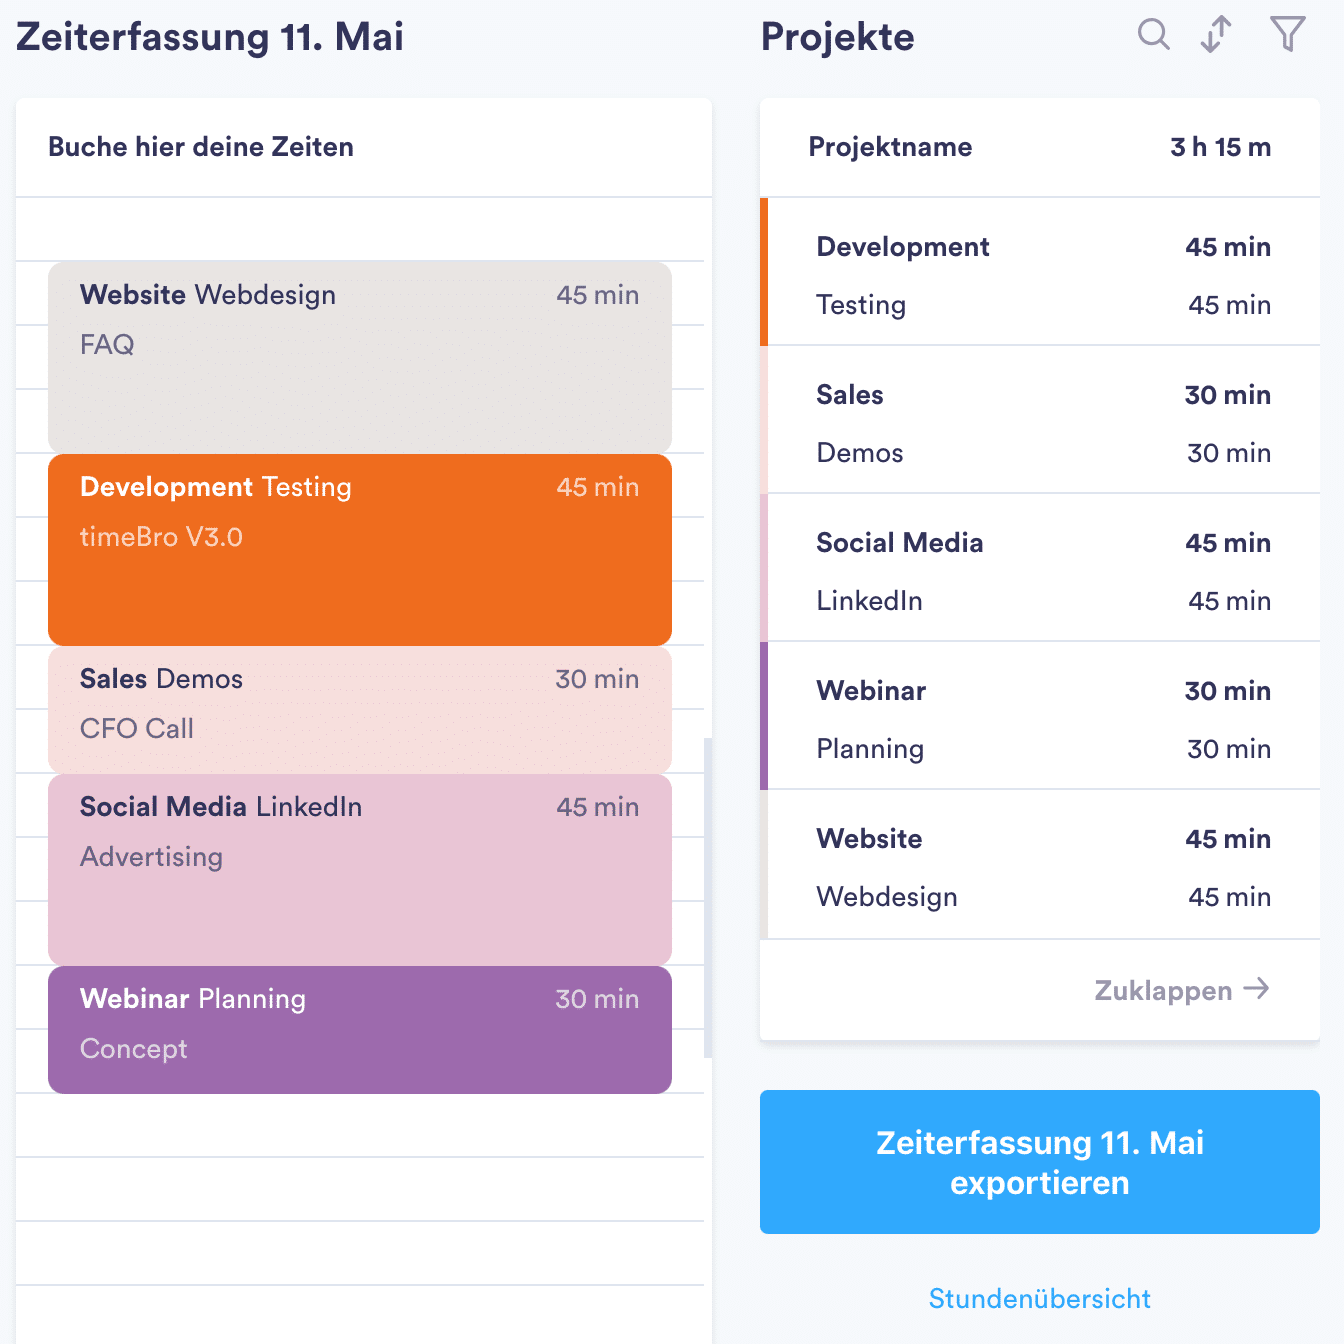This screenshot has height=1344, width=1344.
Task: Click the pink color bar of Social Media project
Action: (764, 568)
